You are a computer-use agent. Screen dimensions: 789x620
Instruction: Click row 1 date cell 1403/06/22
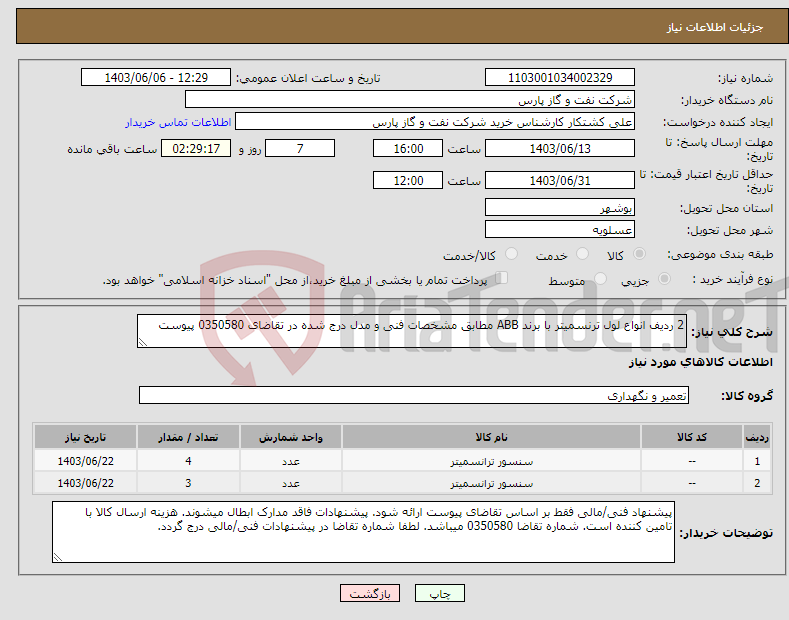86,461
